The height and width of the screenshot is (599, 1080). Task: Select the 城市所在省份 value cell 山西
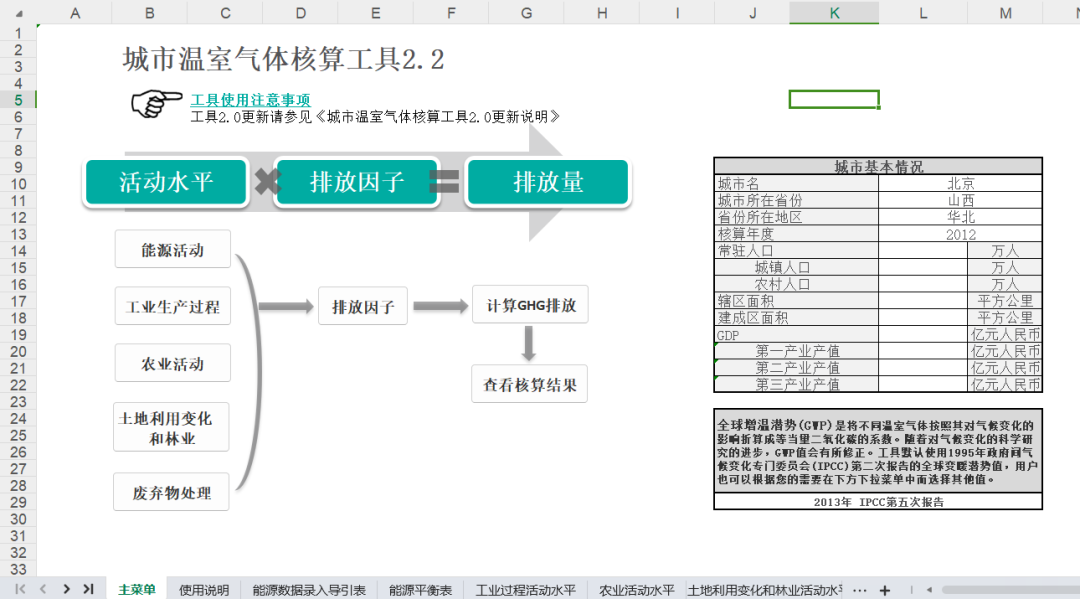pyautogui.click(x=960, y=200)
